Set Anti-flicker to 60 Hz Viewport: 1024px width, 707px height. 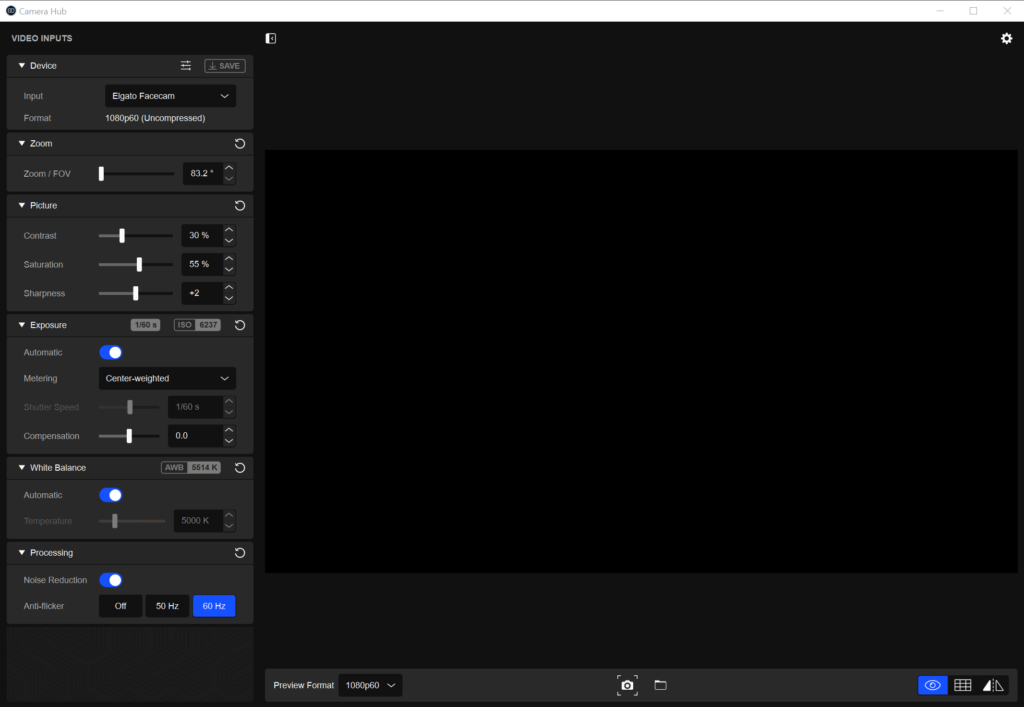pos(214,606)
